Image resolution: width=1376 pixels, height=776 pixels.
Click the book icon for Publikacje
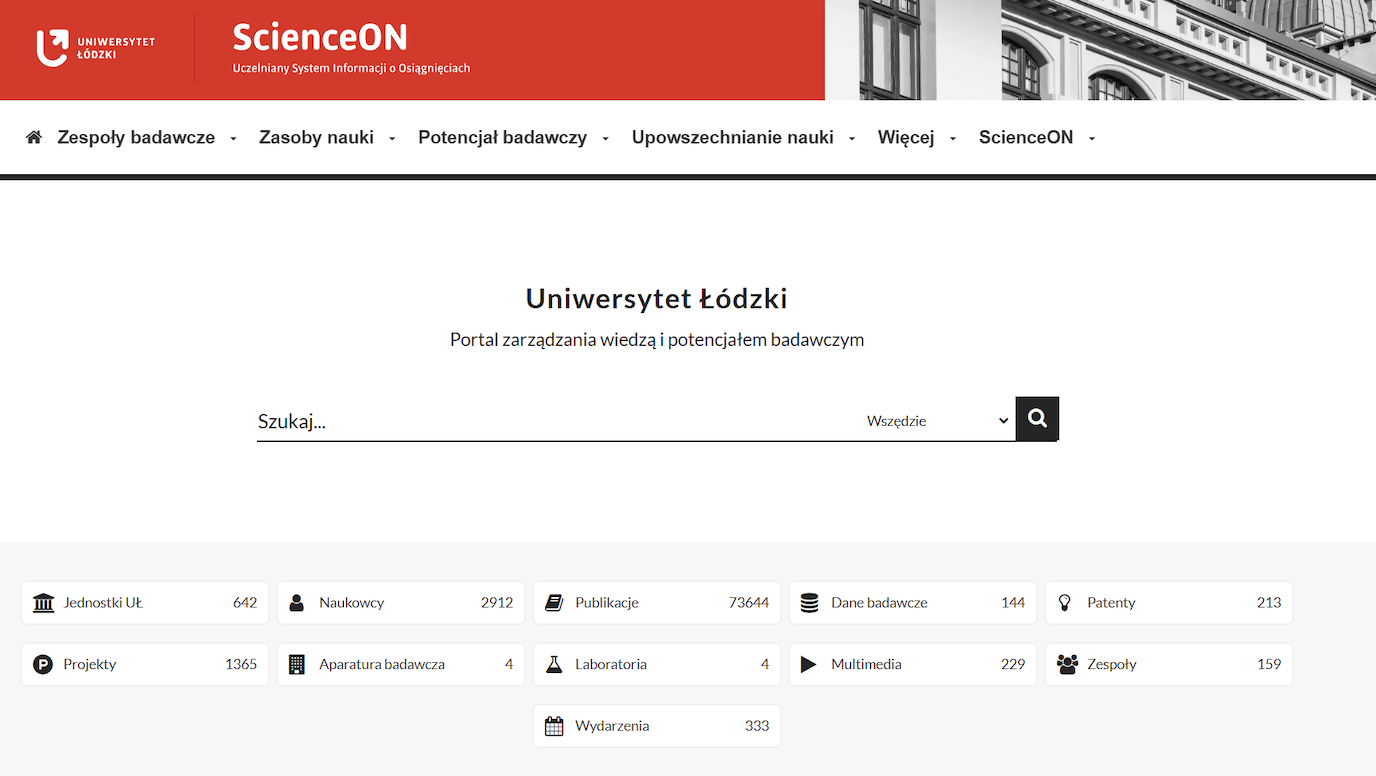coord(554,603)
